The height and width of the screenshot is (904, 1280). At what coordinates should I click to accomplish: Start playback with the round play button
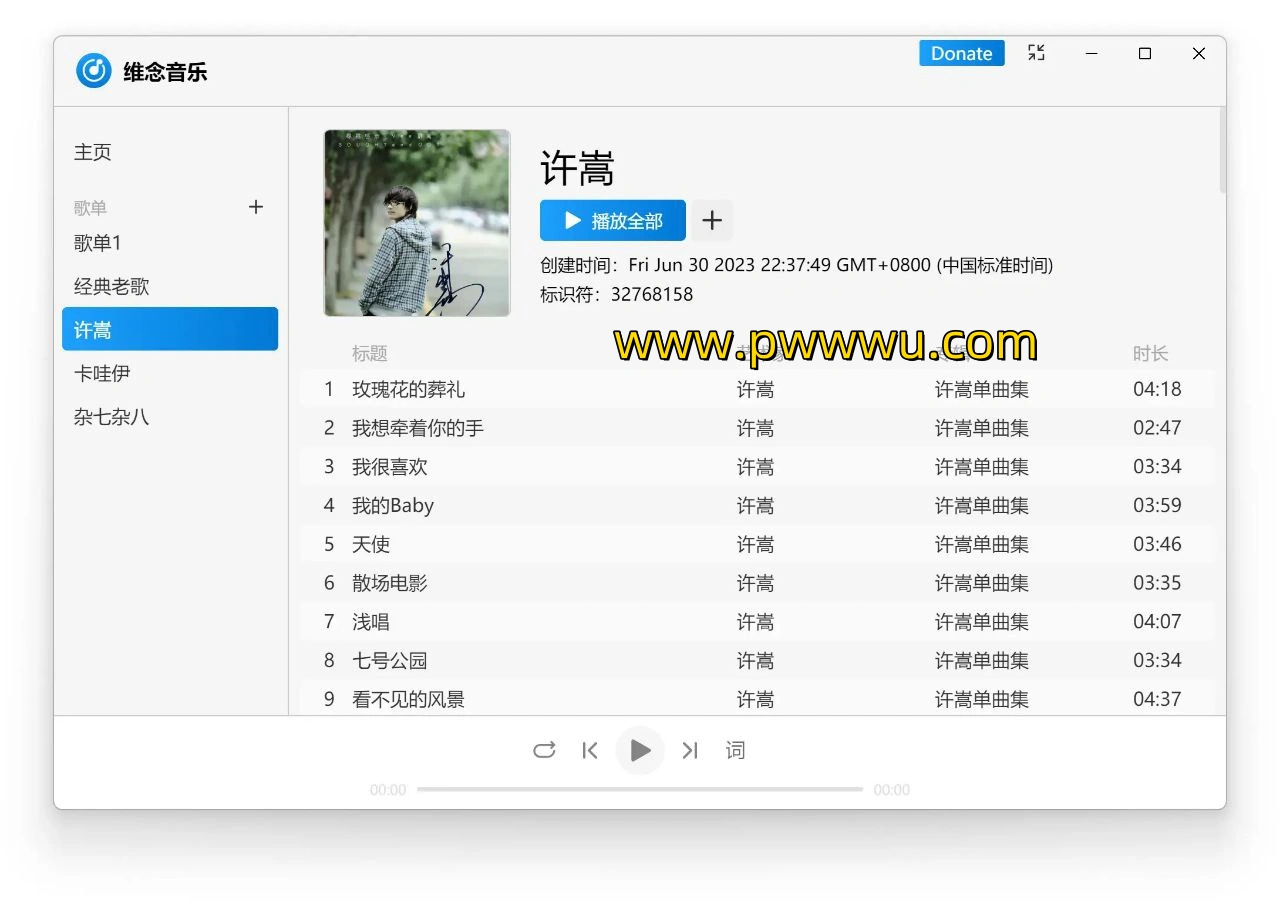pos(640,750)
